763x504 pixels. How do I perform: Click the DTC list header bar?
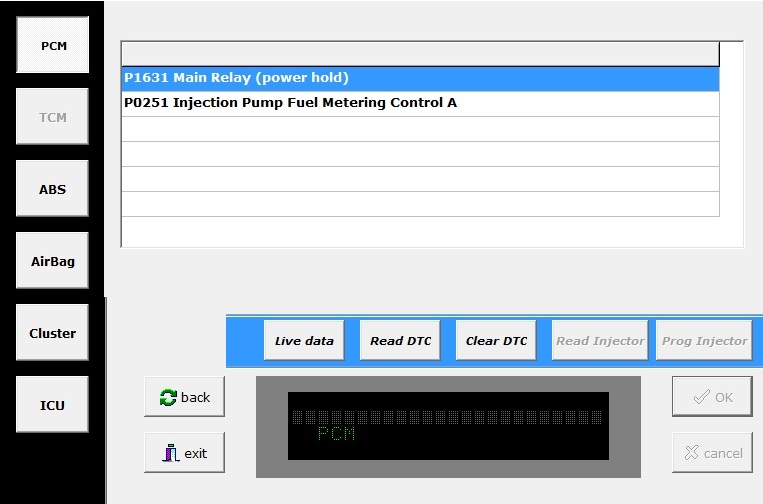420,53
